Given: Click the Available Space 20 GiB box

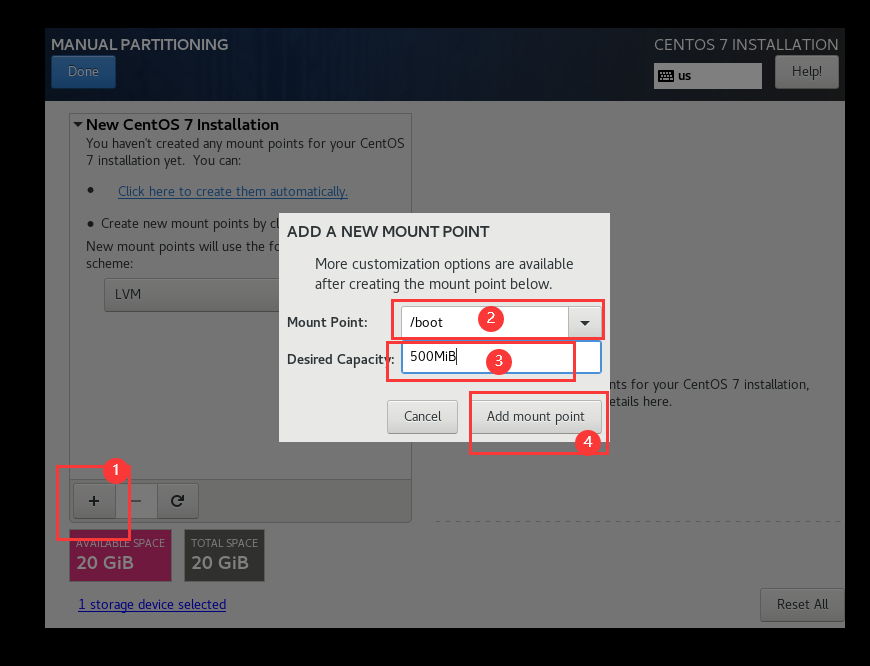Looking at the screenshot, I should pyautogui.click(x=120, y=555).
